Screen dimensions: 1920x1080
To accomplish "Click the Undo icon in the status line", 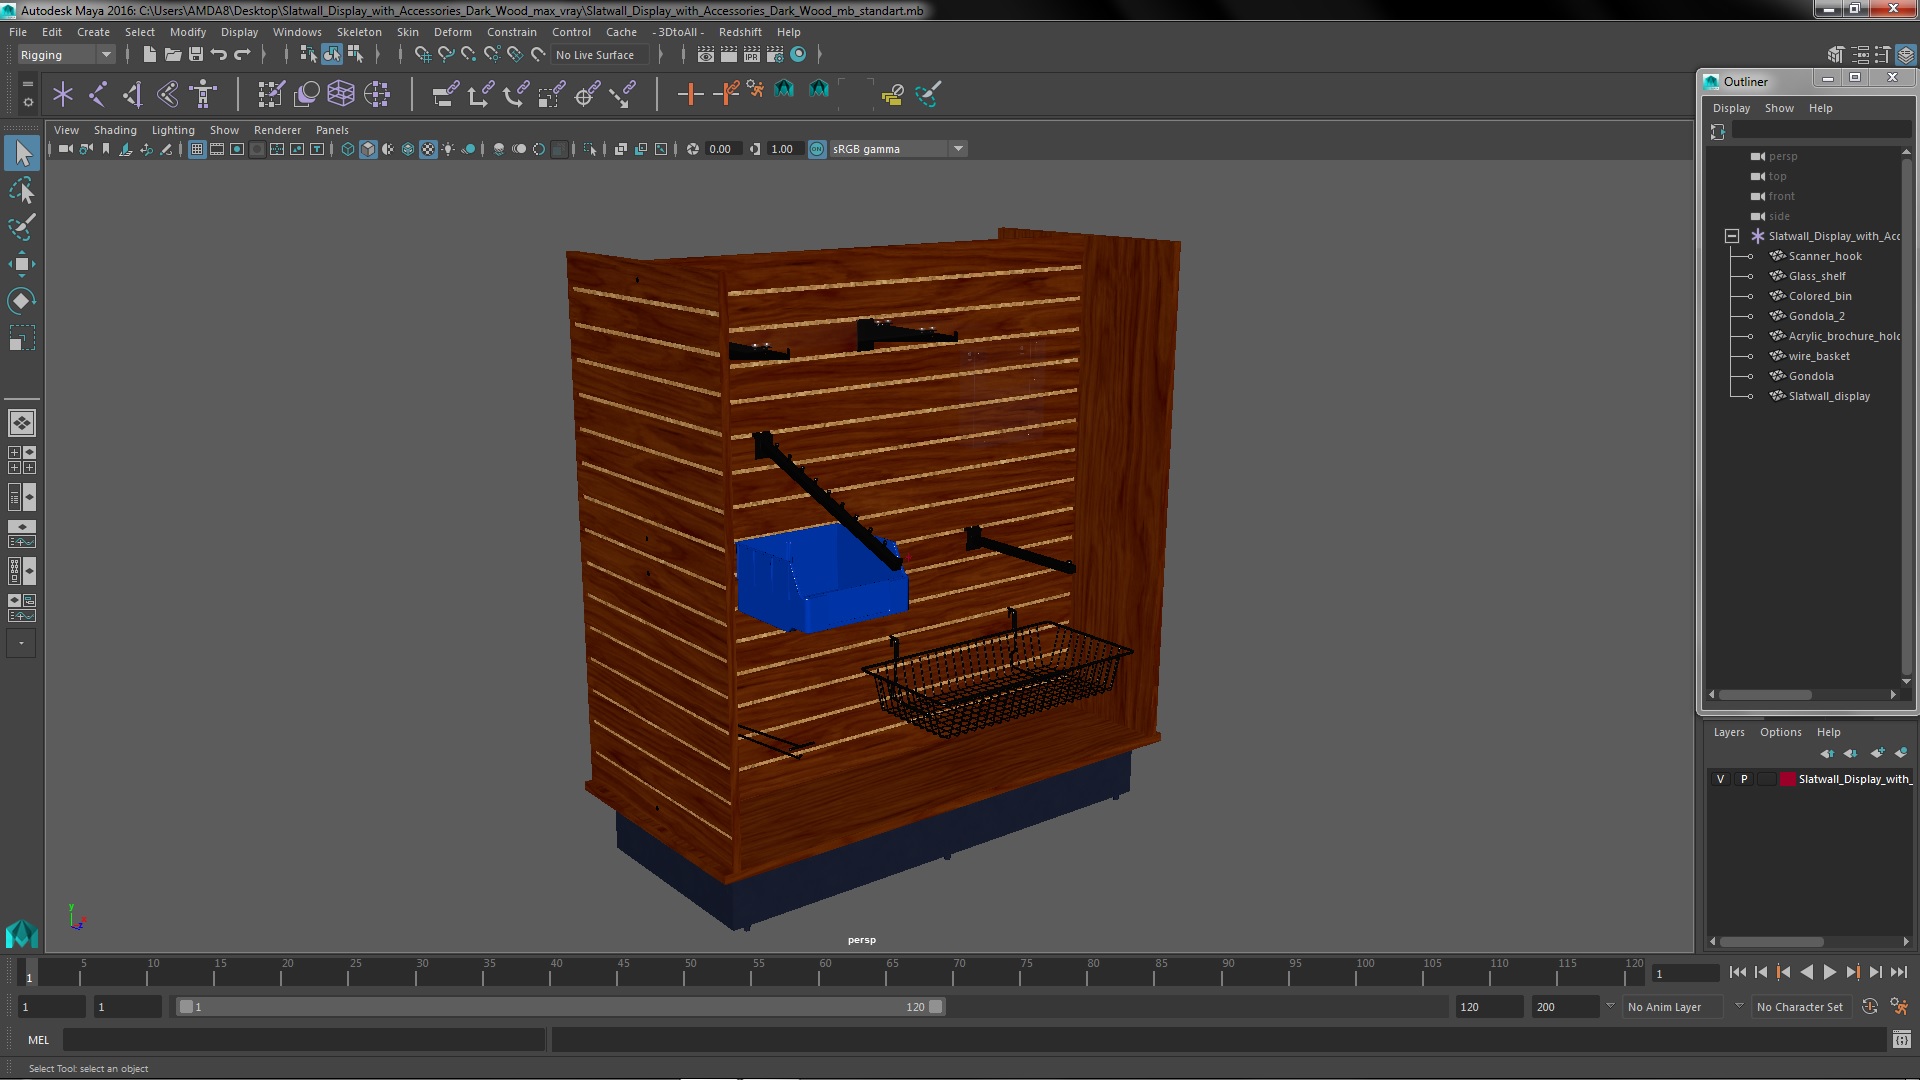I will (219, 55).
